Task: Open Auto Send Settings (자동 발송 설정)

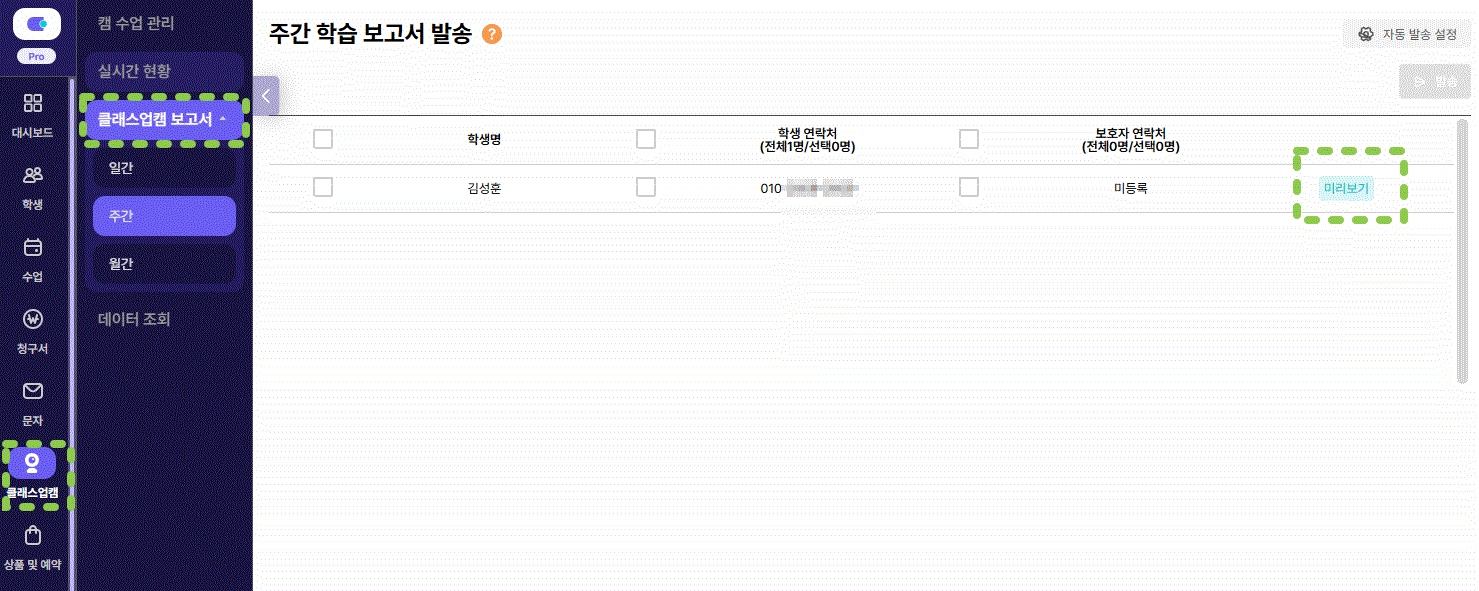Action: click(x=1407, y=34)
